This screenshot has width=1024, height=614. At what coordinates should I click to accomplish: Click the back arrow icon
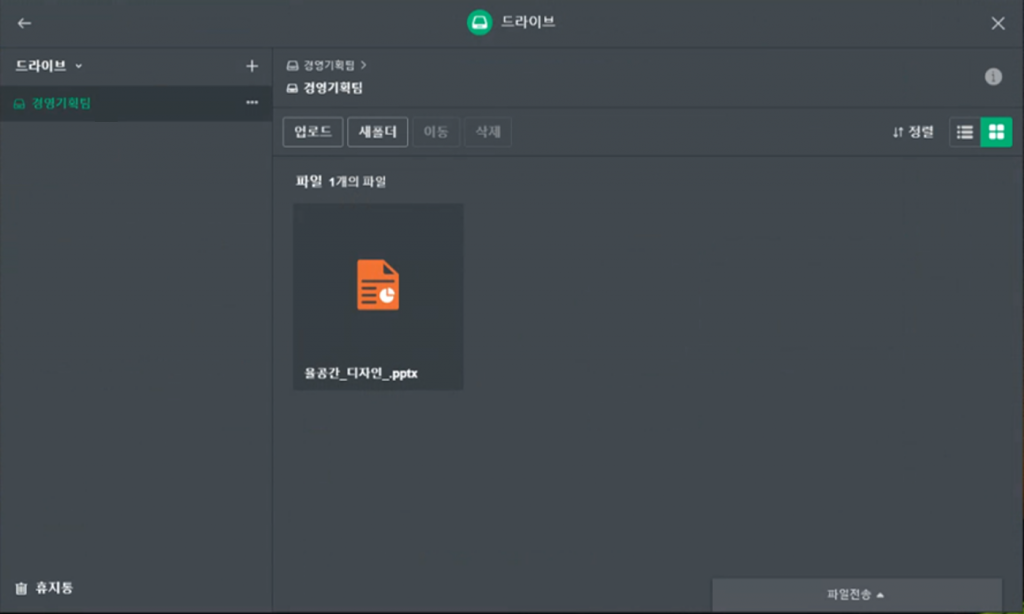pos(24,23)
